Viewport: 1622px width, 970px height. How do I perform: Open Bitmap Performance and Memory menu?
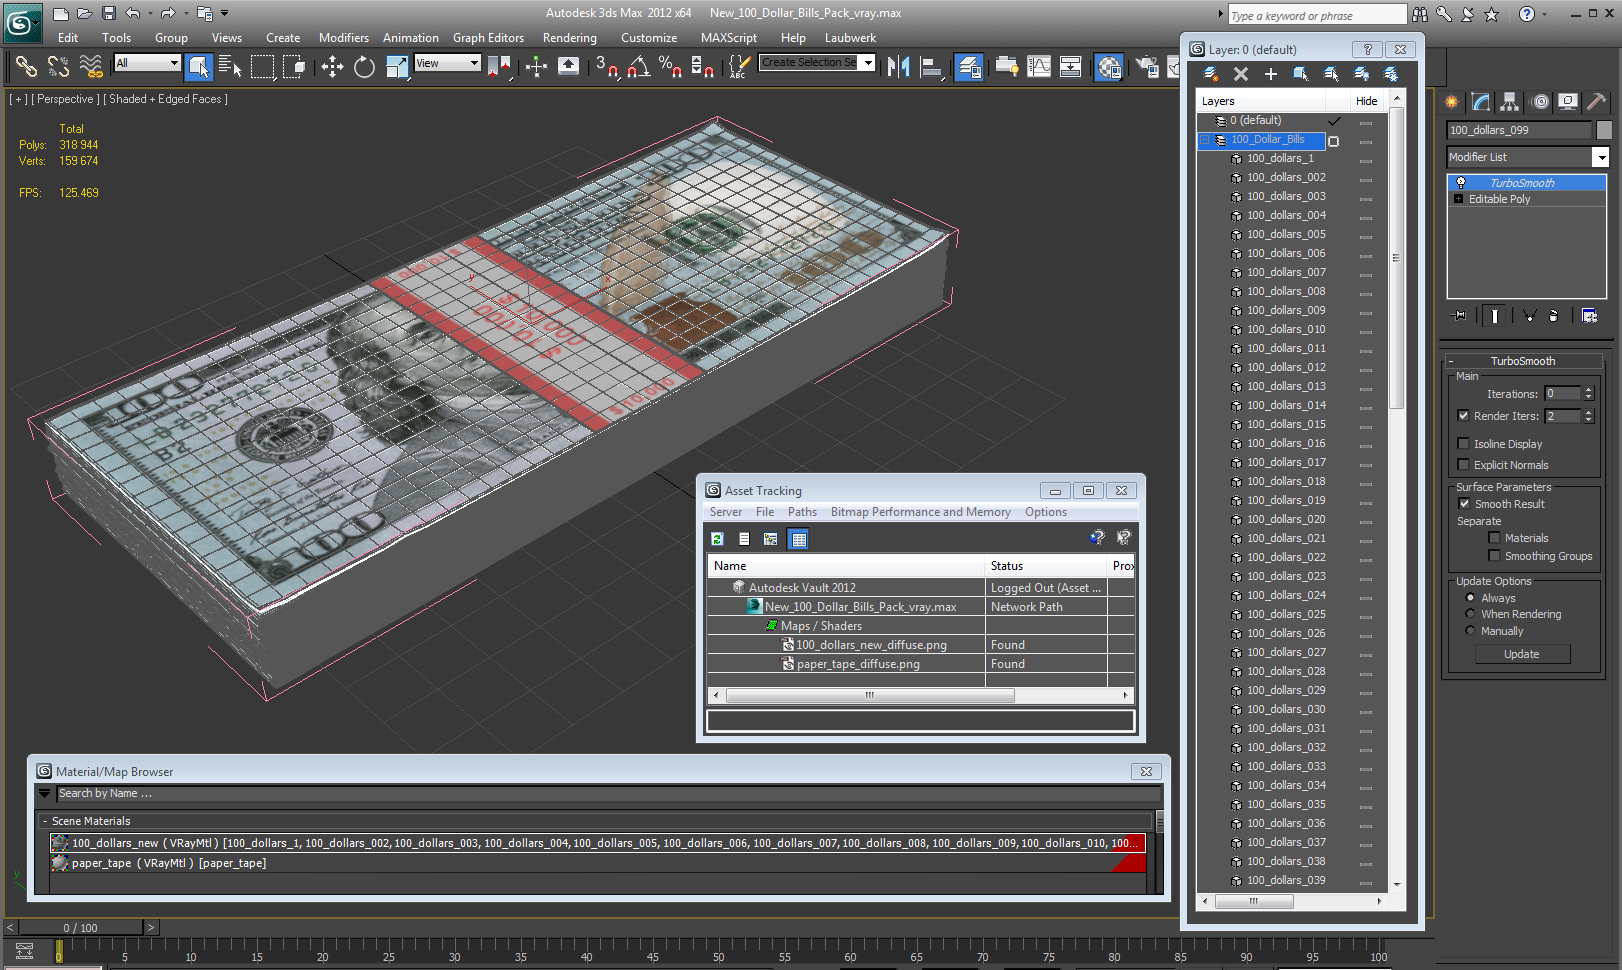920,512
